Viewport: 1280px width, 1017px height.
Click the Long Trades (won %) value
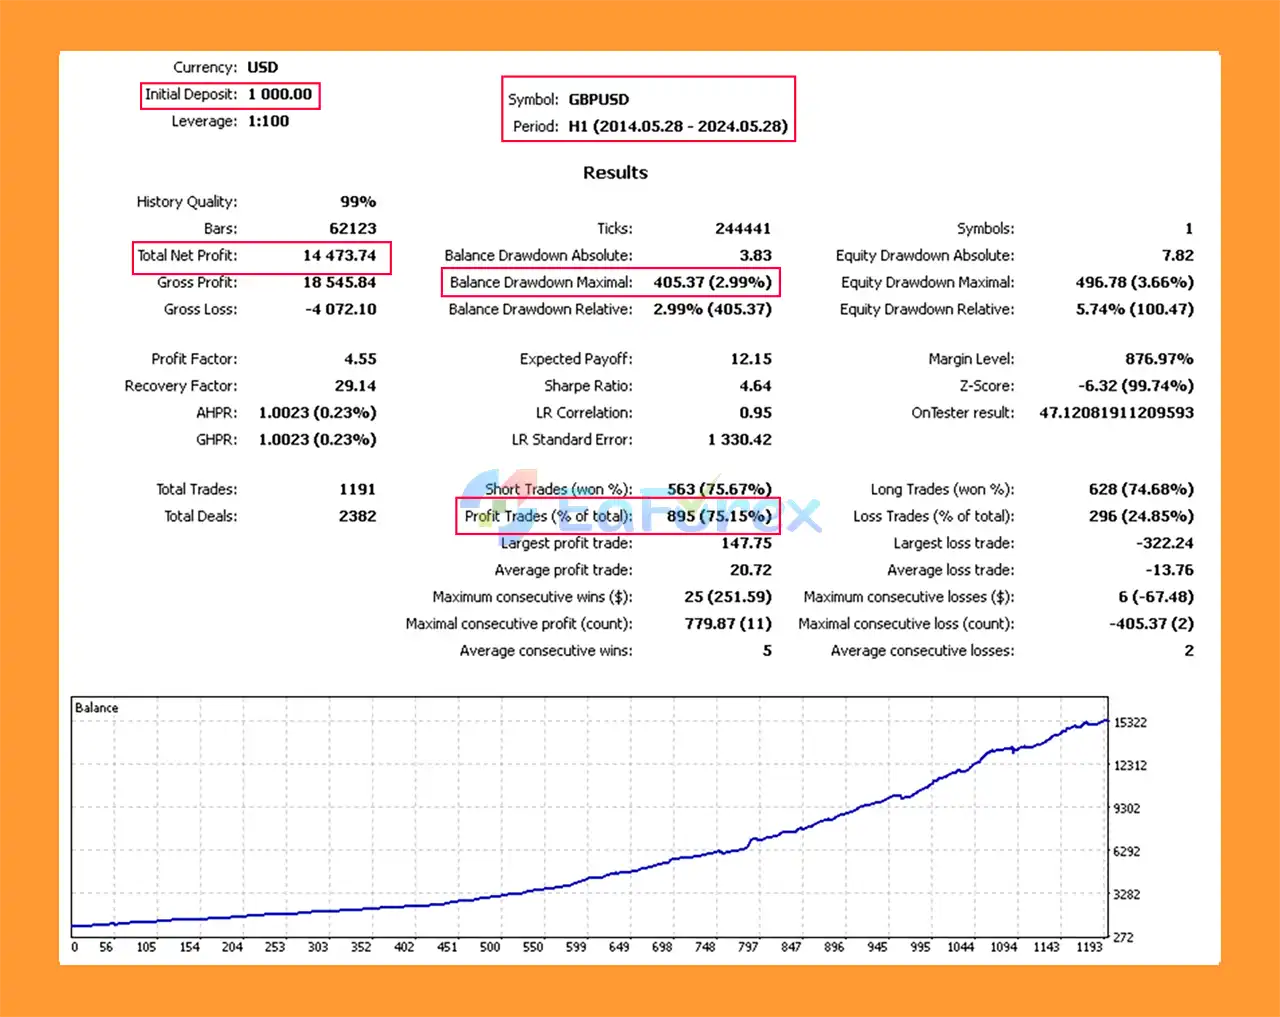(1140, 489)
